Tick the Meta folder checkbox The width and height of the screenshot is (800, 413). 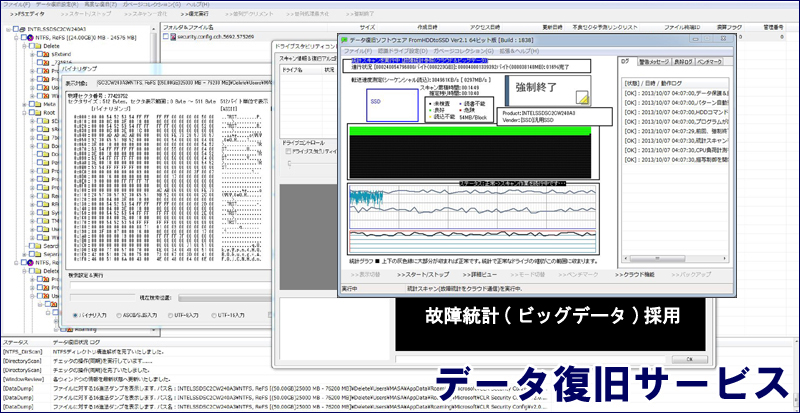(31, 104)
